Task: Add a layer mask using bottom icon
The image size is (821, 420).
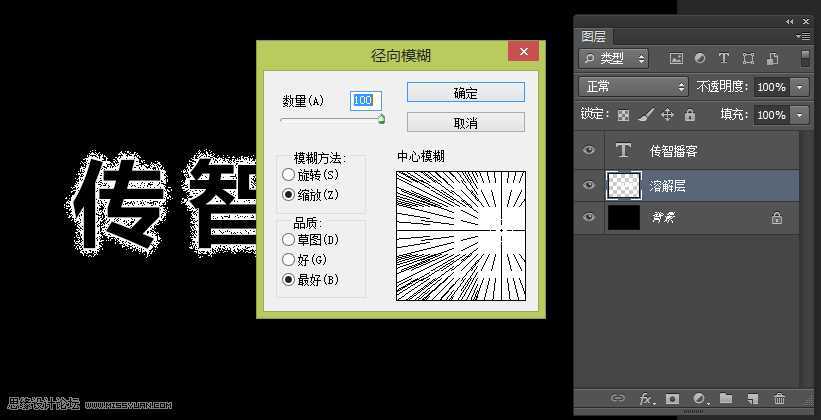Action: (x=673, y=398)
